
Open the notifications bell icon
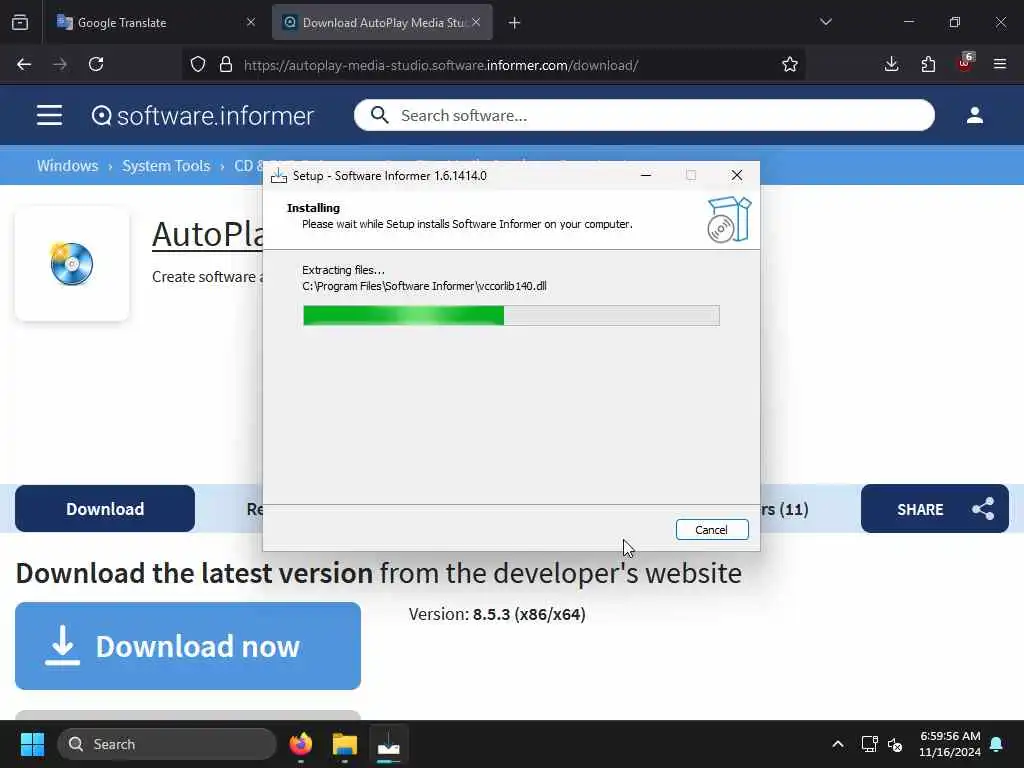click(x=997, y=744)
